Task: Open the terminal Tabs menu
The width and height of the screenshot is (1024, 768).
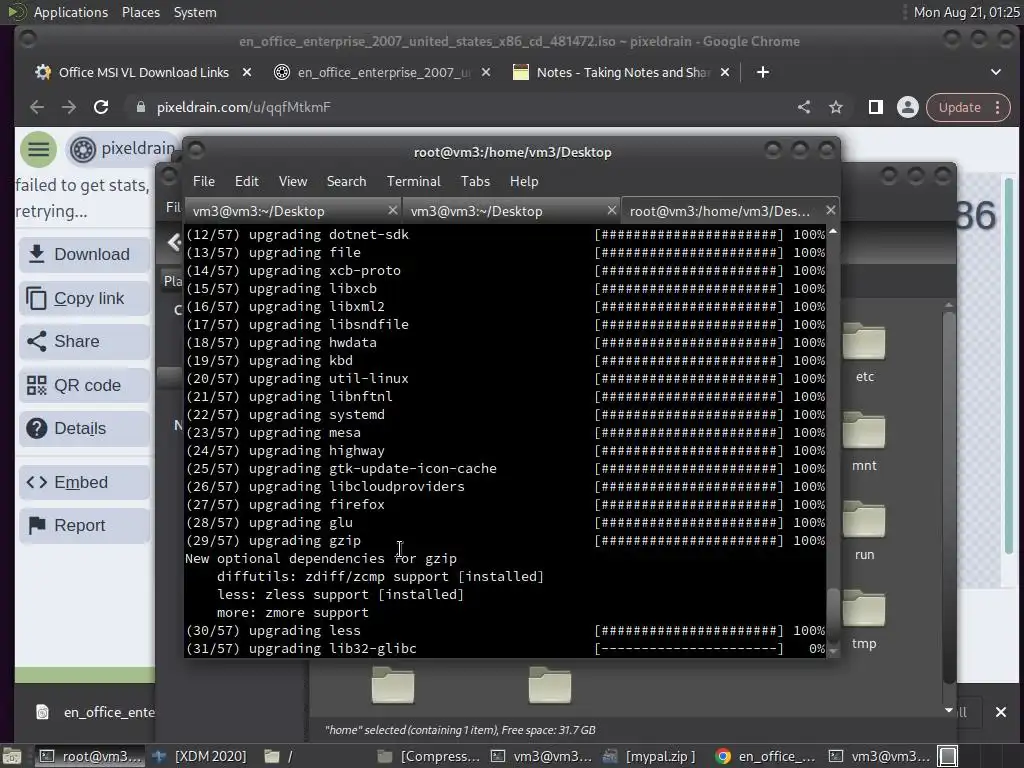Action: 475,182
